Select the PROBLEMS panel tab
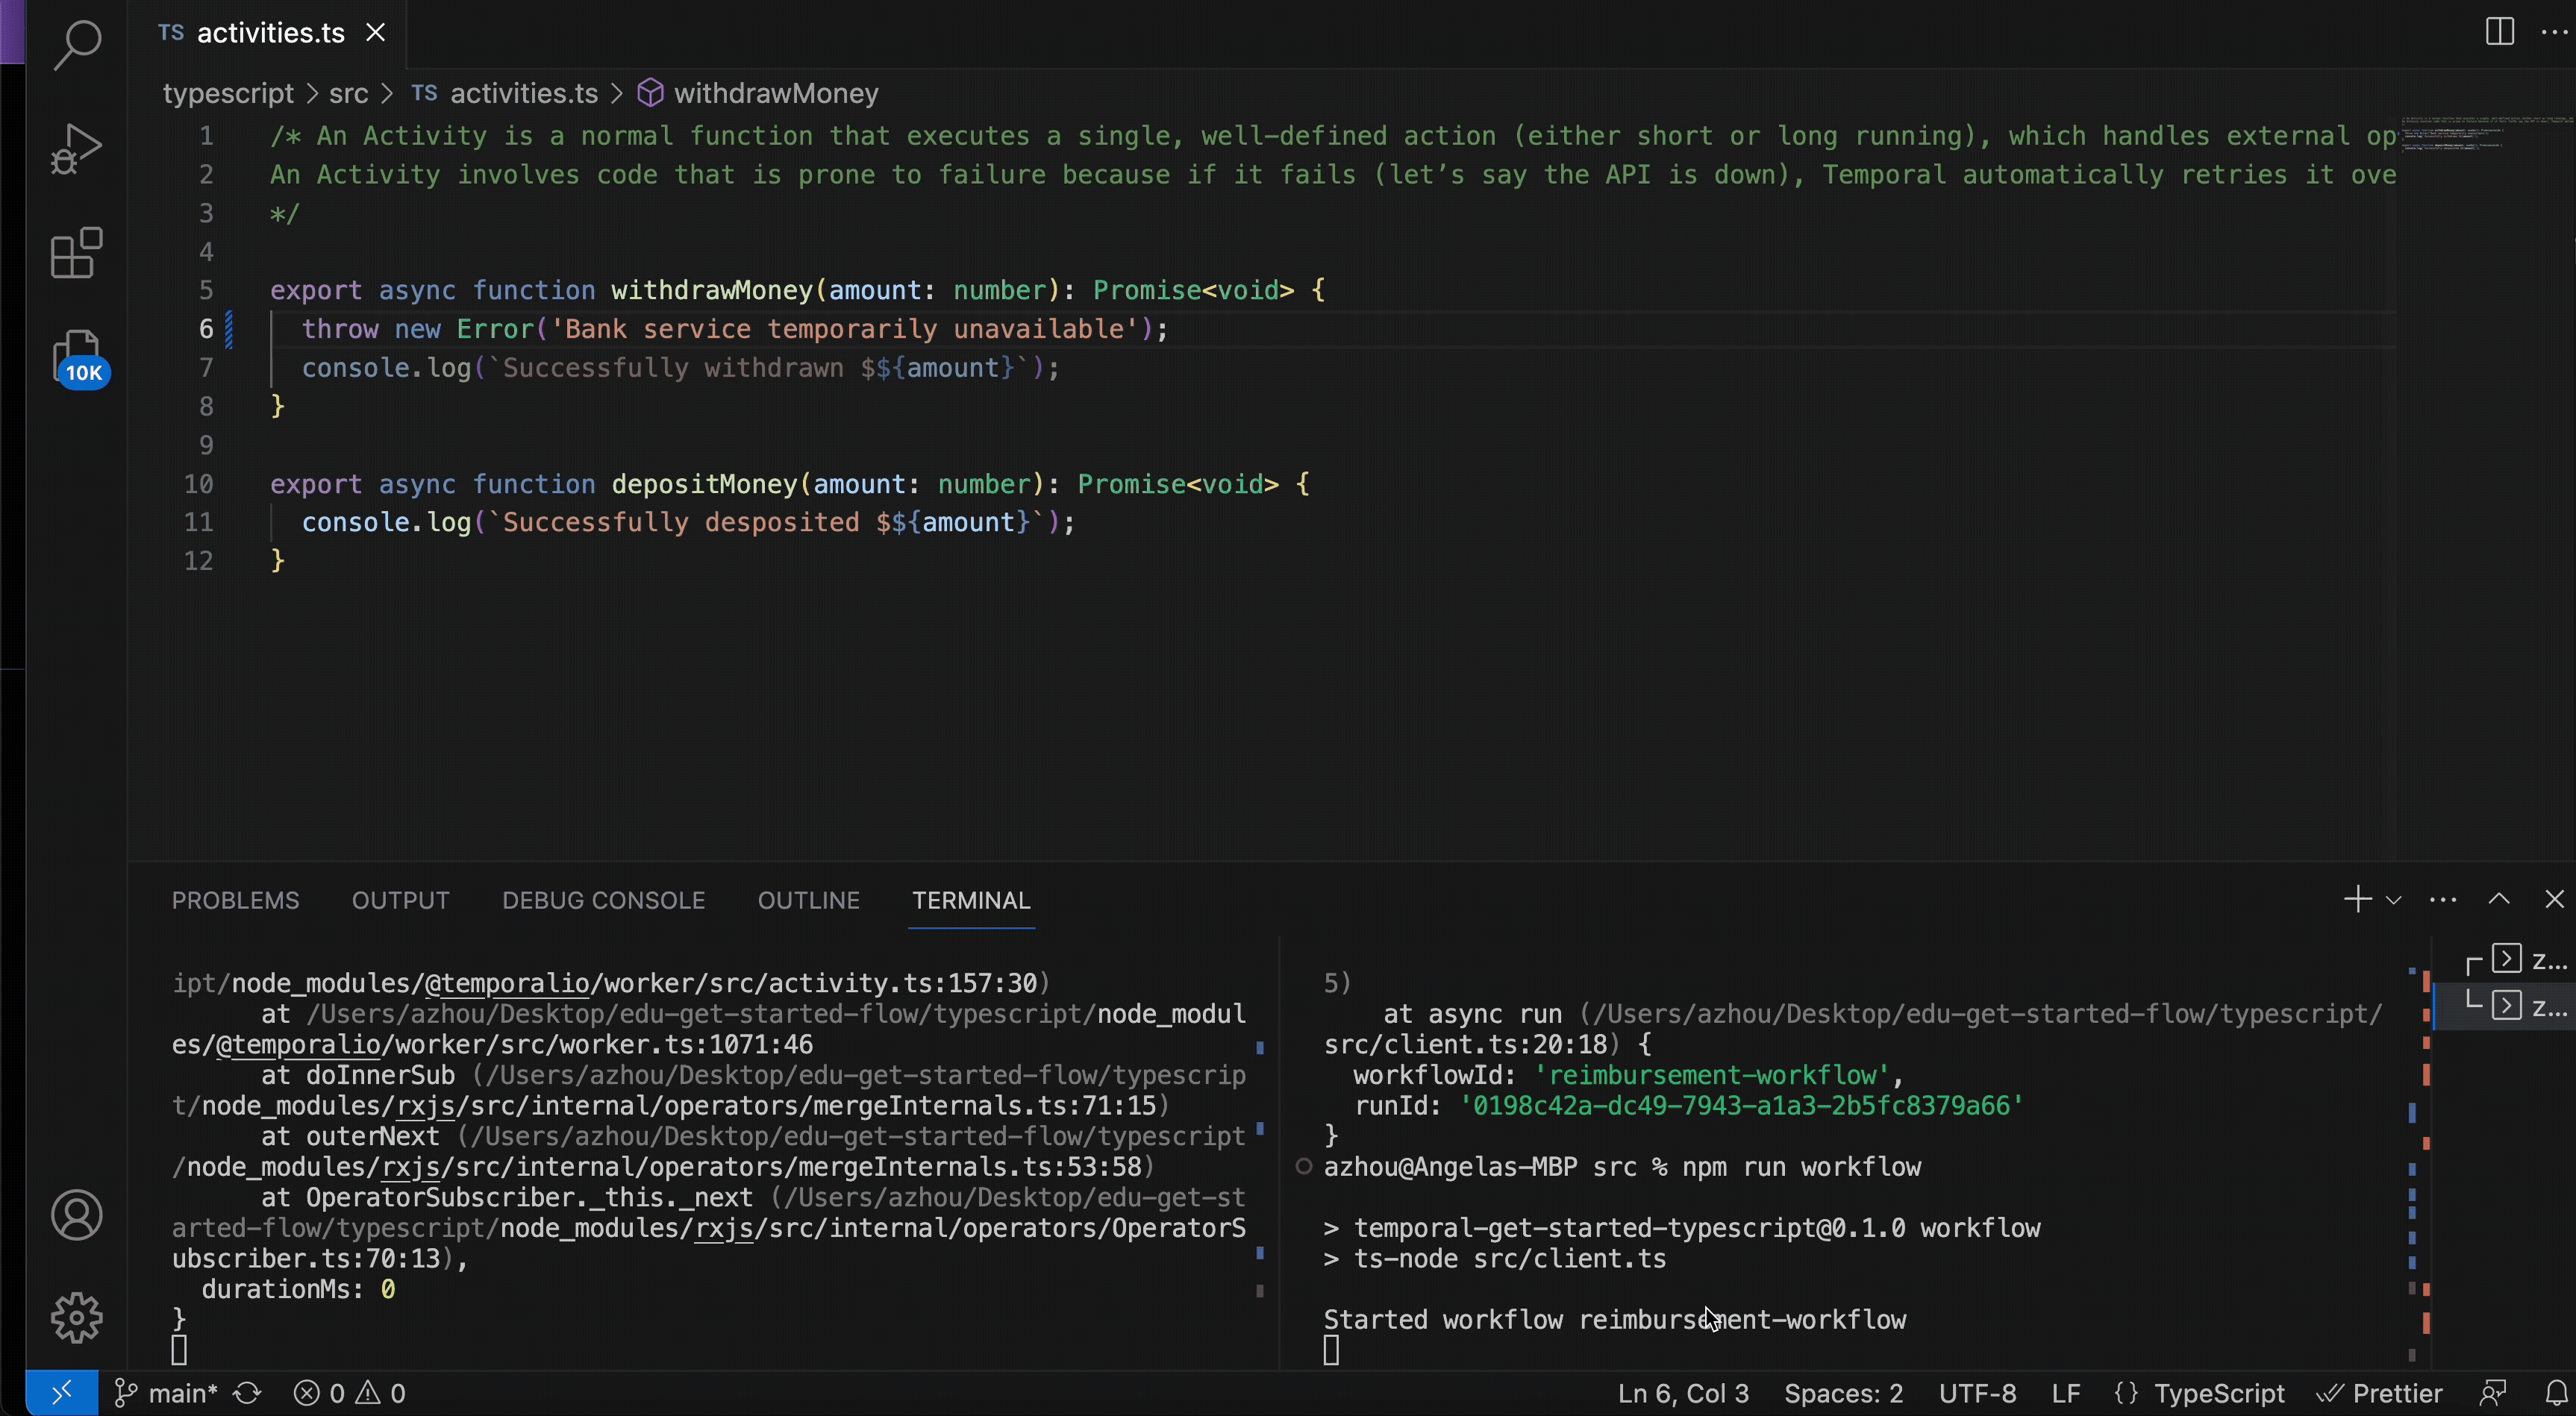Screen dimensions: 2576x1416 [235, 899]
